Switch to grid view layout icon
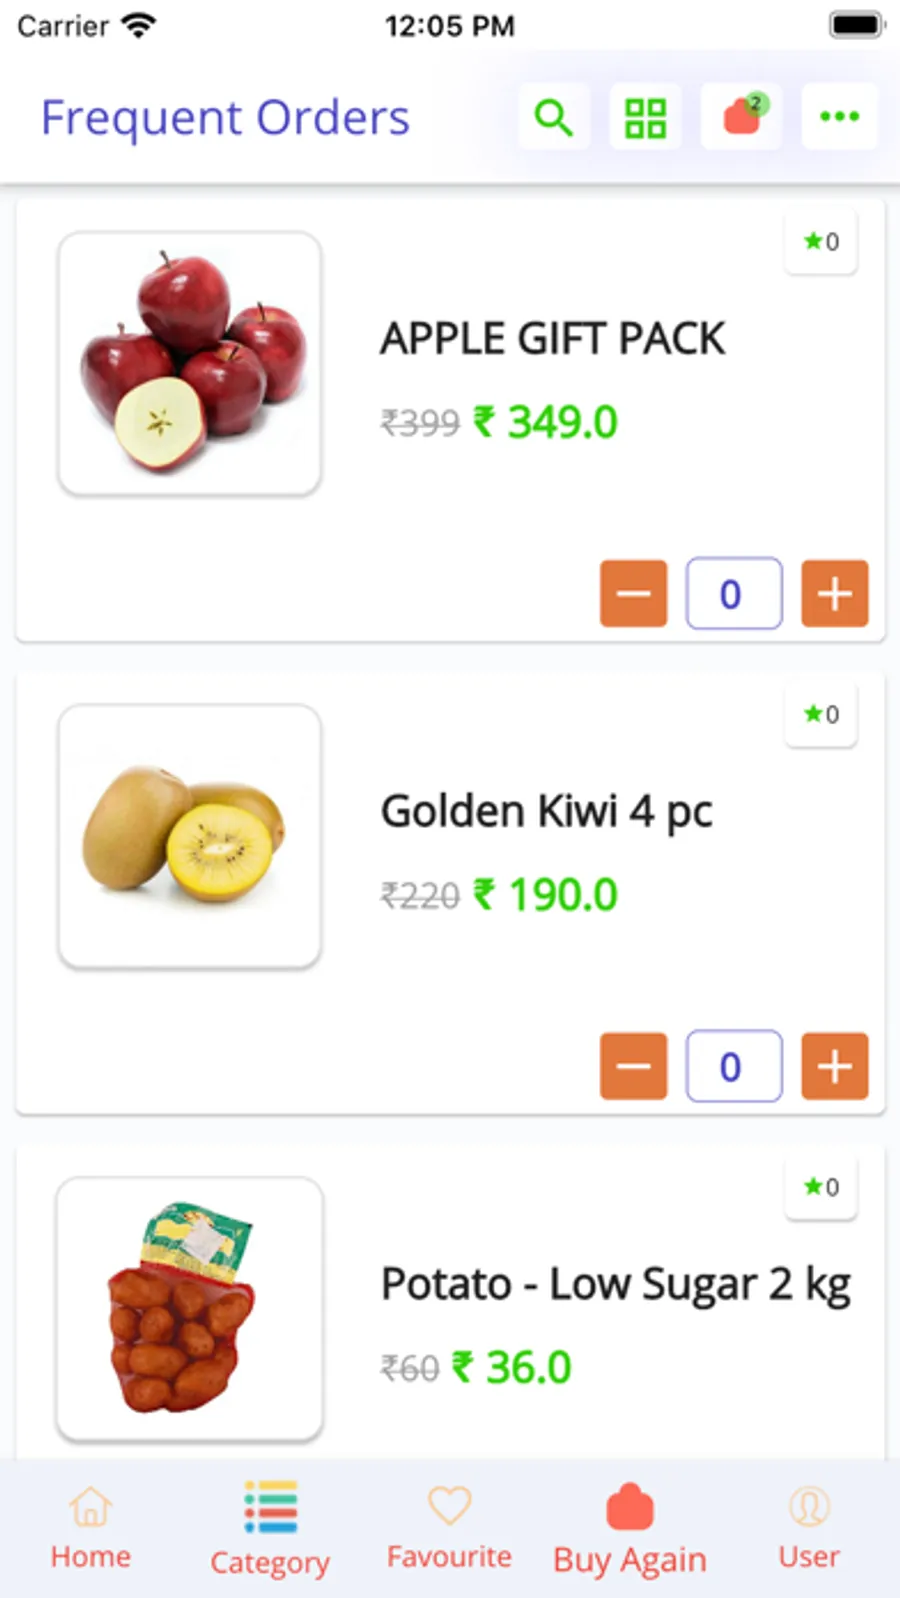 pyautogui.click(x=645, y=117)
